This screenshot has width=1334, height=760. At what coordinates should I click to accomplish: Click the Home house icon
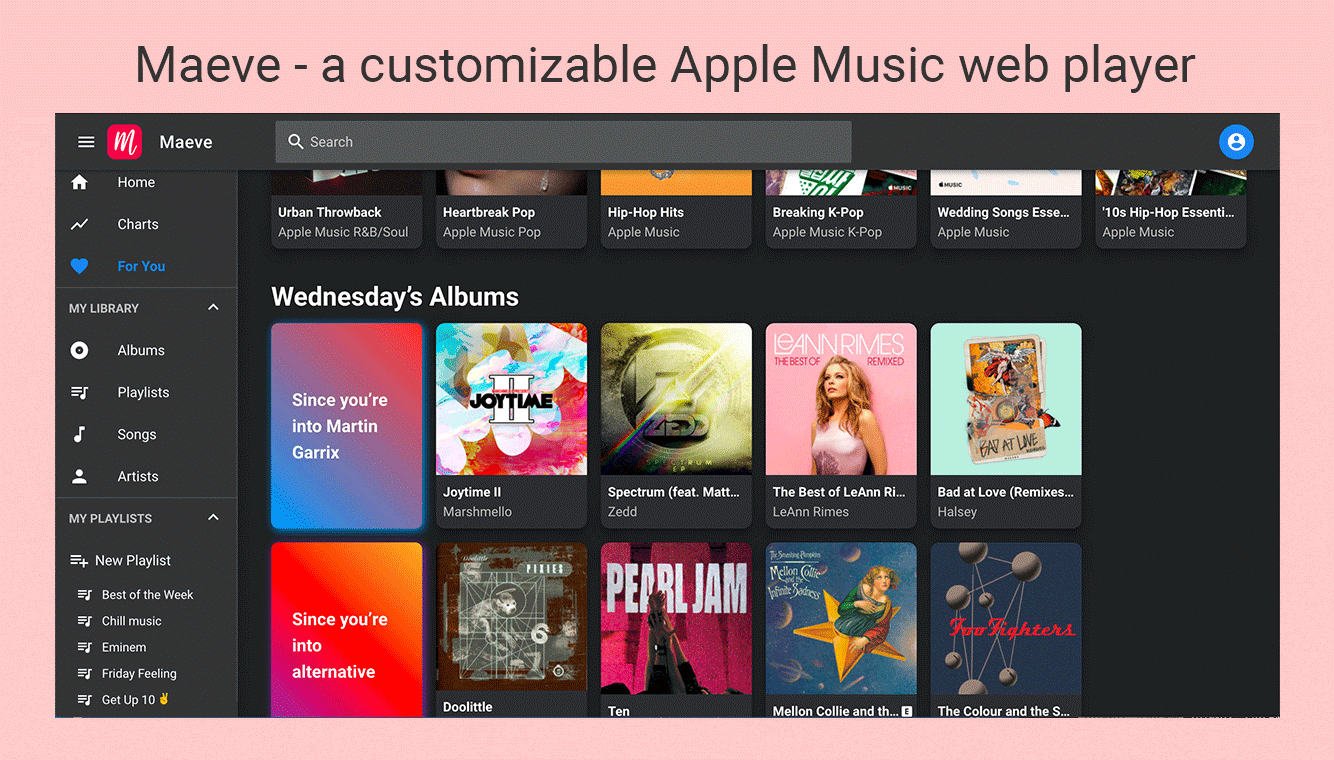pyautogui.click(x=79, y=182)
